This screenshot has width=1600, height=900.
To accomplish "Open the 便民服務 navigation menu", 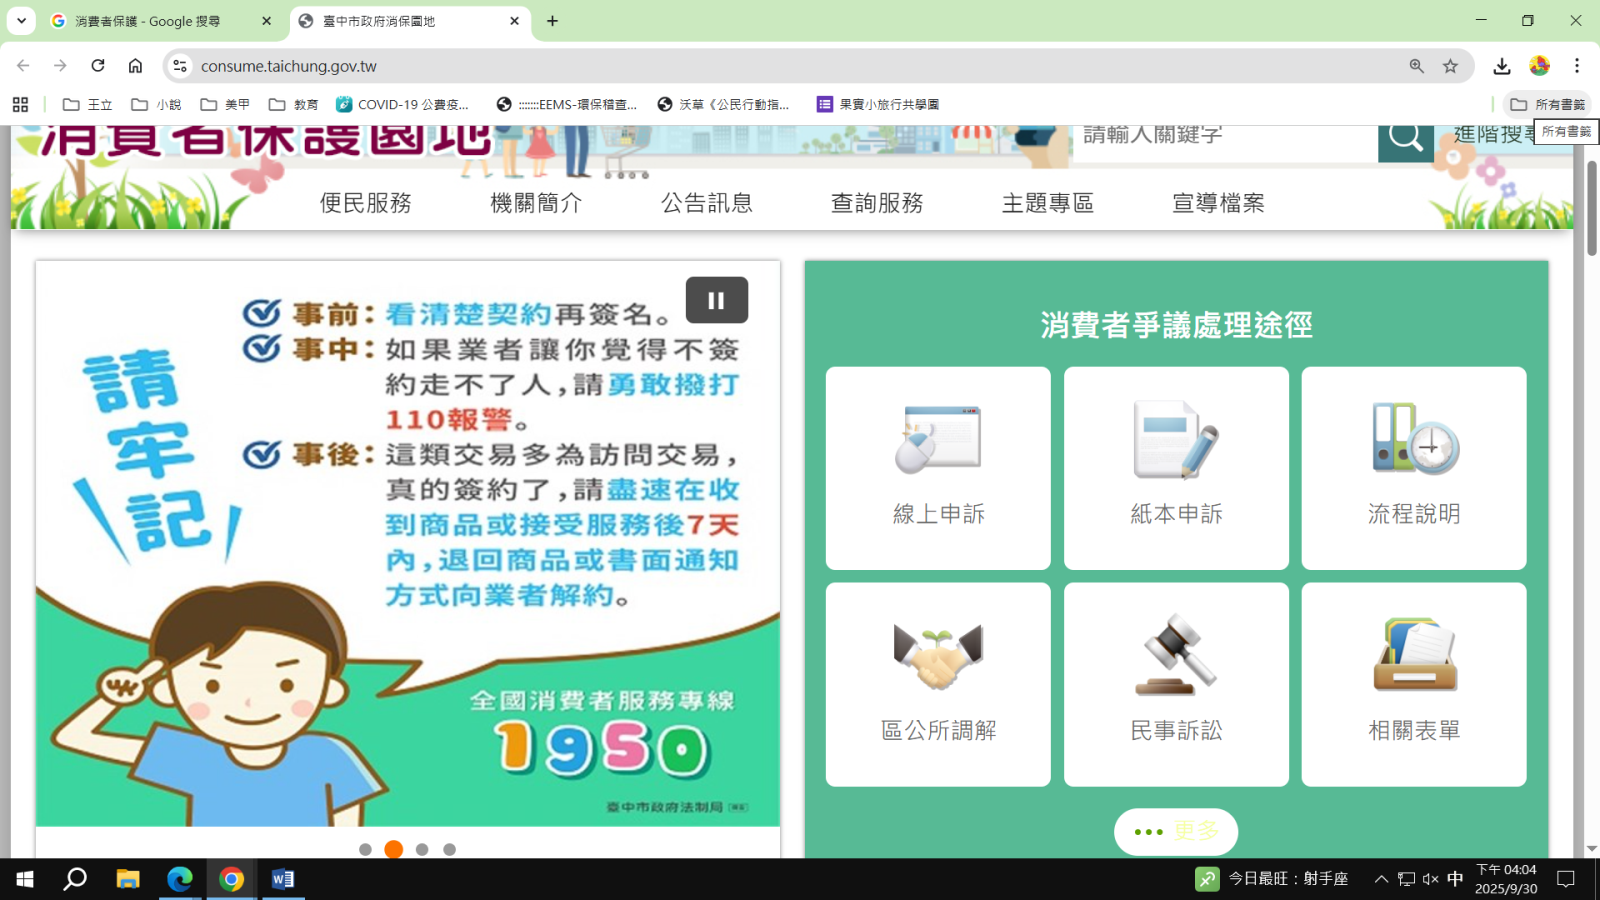I will point(366,203).
